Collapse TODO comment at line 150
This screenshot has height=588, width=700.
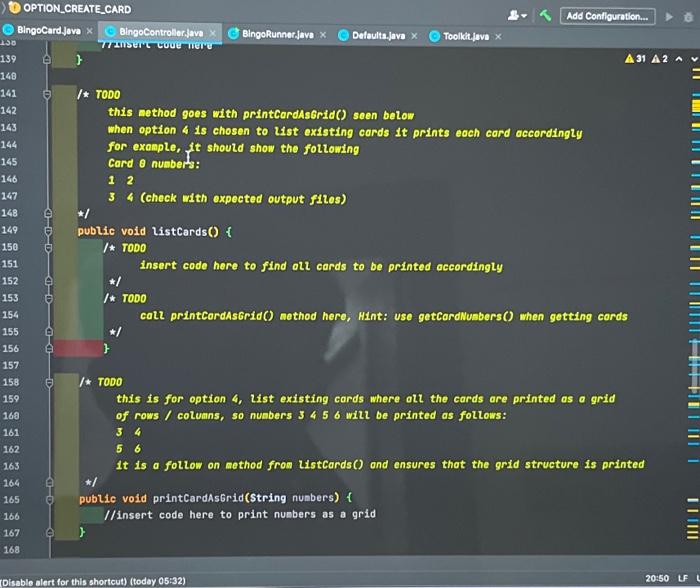(x=48, y=248)
